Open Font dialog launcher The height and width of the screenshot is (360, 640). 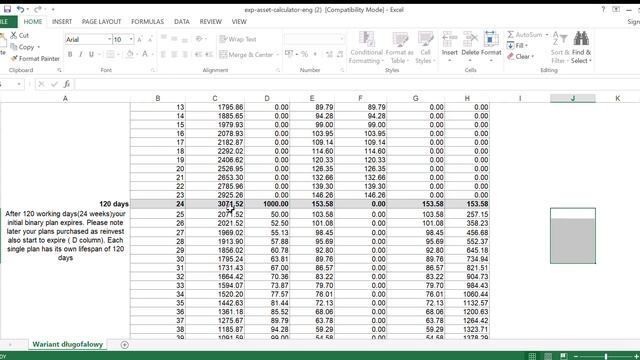[x=153, y=70]
